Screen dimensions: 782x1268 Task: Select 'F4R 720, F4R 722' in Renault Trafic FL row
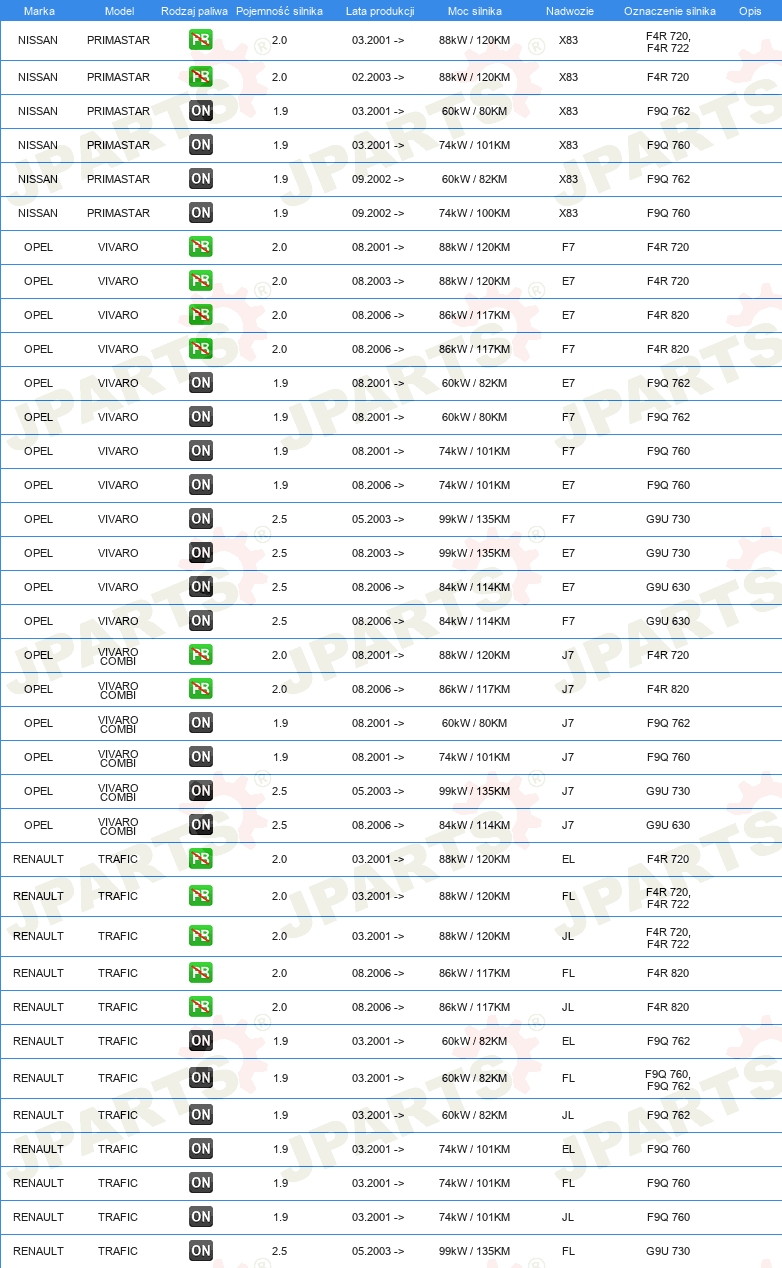[668, 897]
